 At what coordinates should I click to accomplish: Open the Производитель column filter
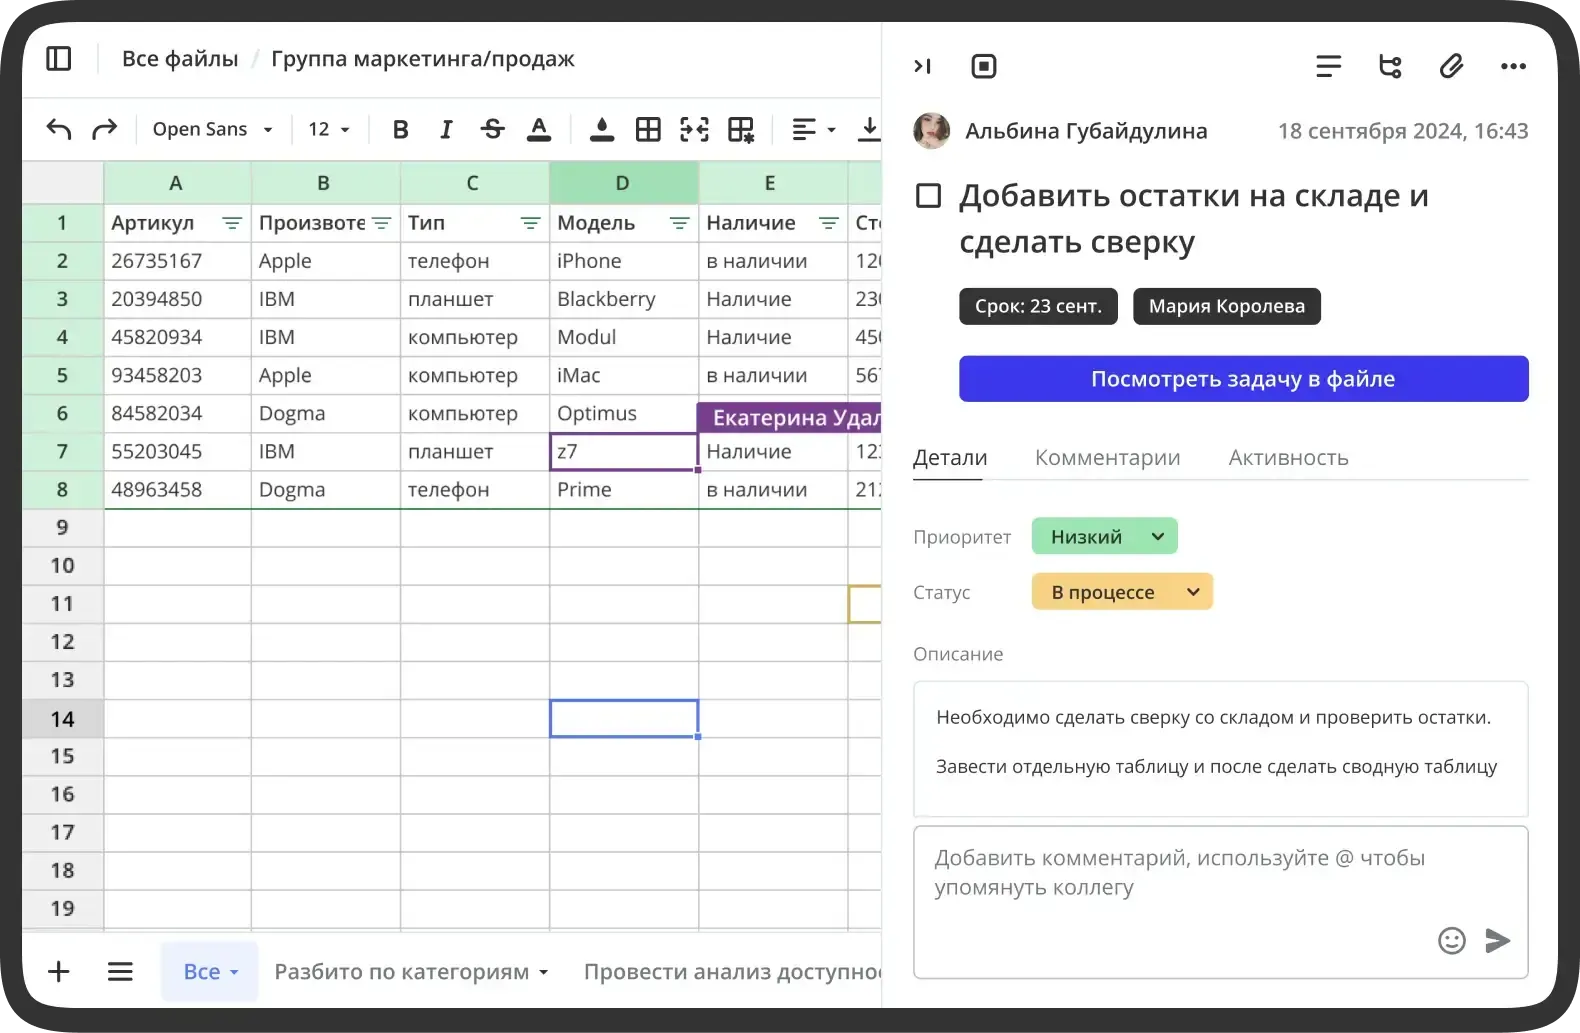click(x=381, y=223)
